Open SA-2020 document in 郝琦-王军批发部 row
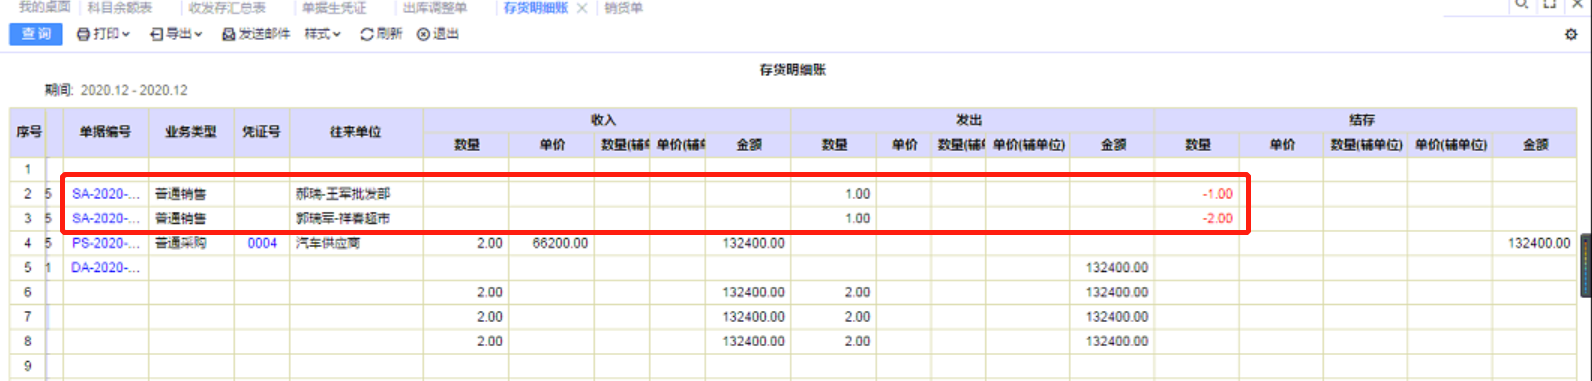This screenshot has height=381, width=1592. (106, 194)
